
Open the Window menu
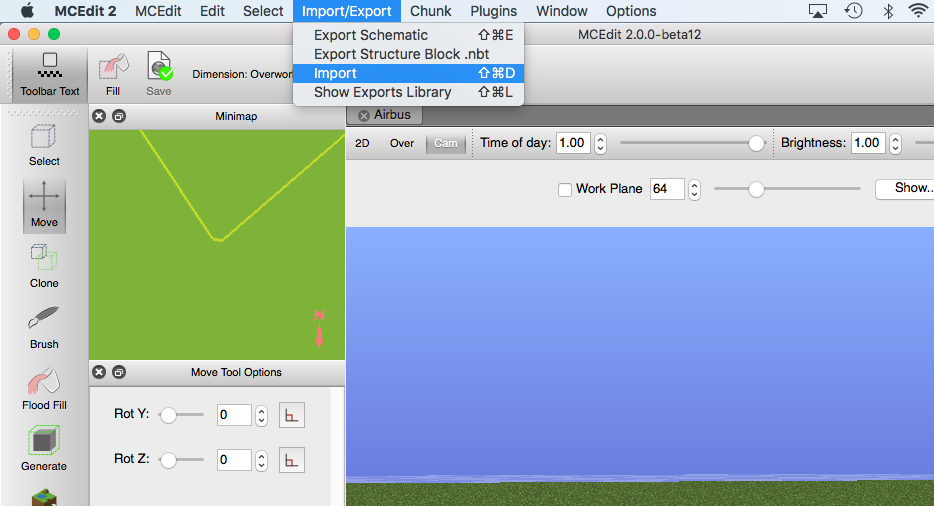(562, 11)
